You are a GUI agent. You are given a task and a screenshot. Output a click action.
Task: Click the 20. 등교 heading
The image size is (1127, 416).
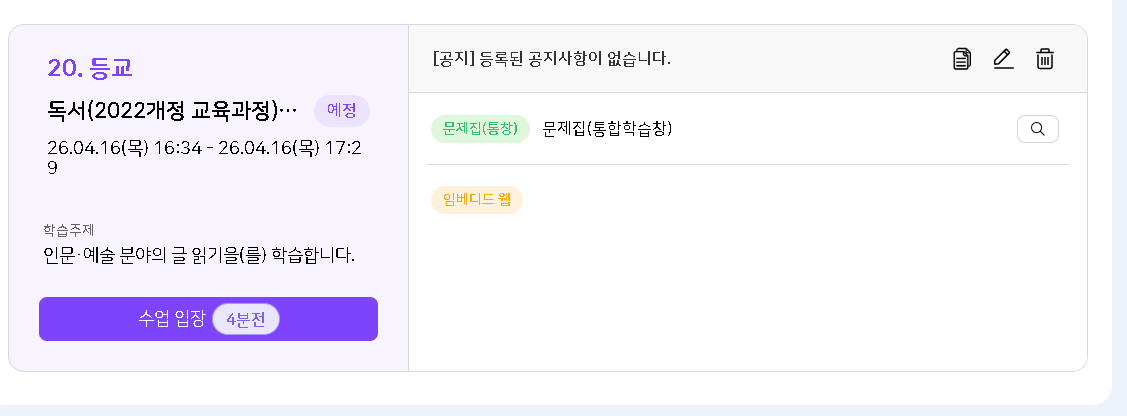[90, 68]
